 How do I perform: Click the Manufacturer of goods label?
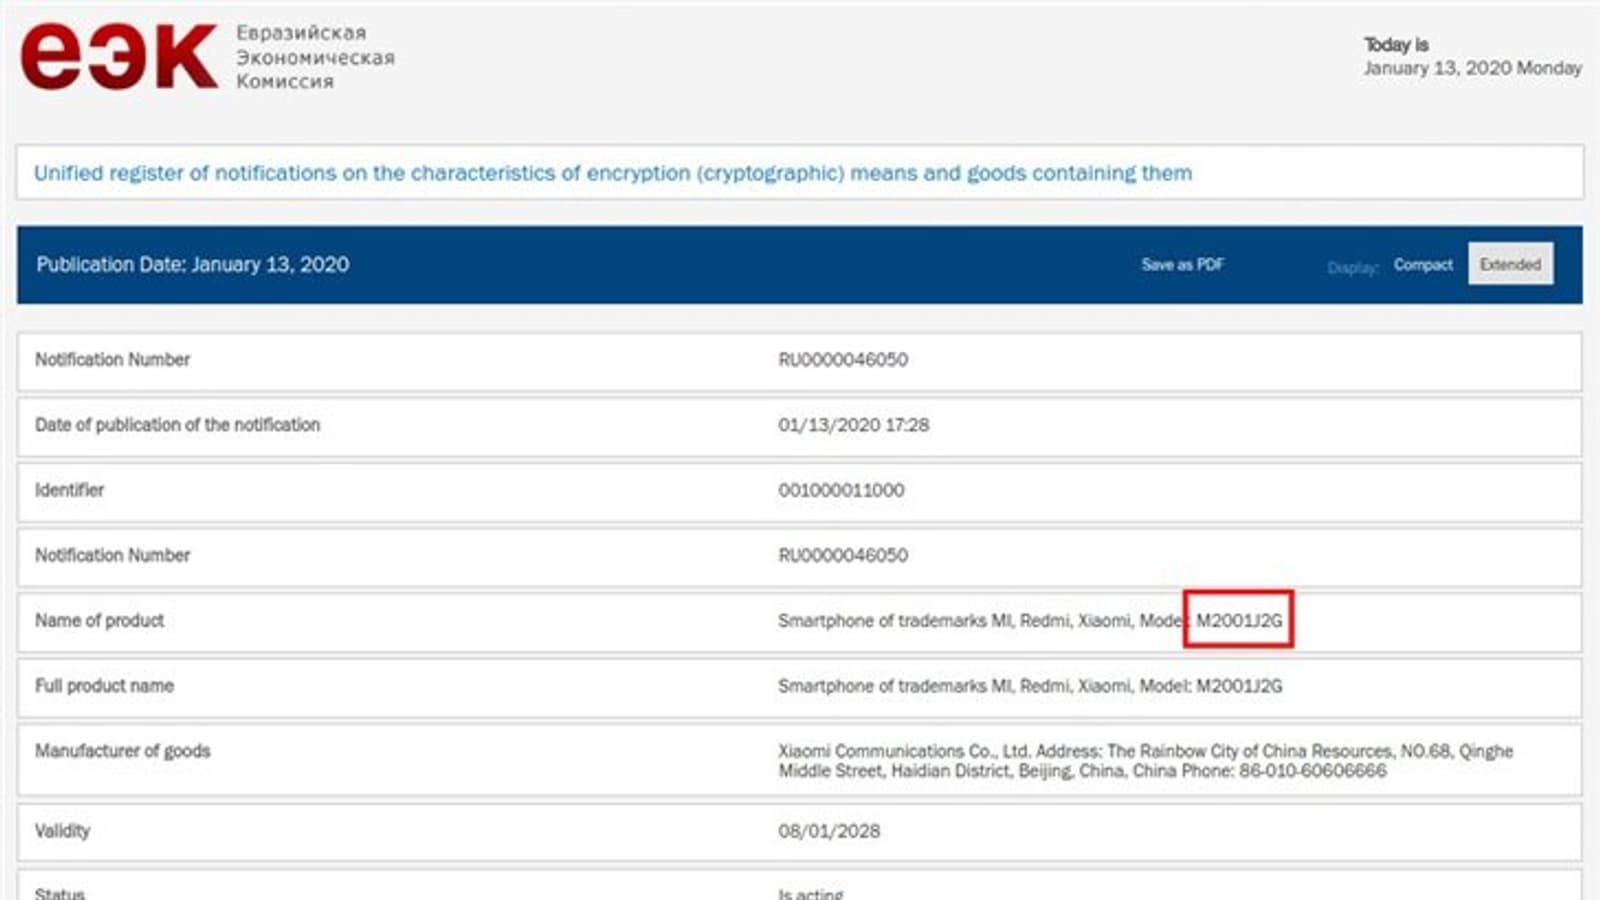122,751
